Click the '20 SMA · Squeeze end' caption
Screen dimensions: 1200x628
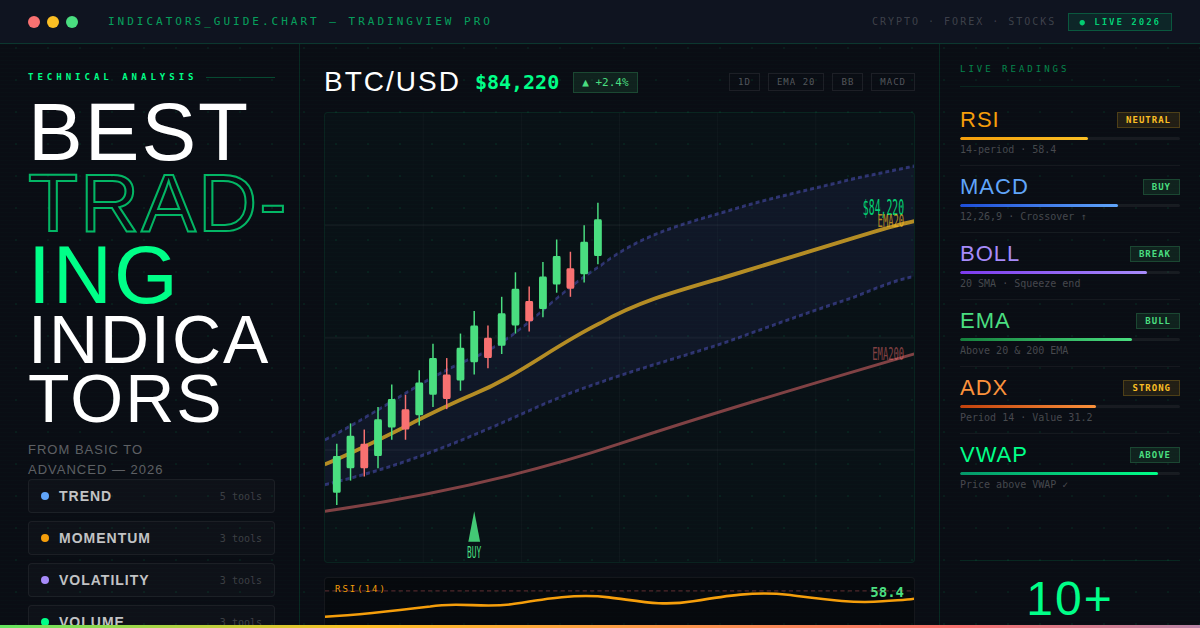point(1020,283)
